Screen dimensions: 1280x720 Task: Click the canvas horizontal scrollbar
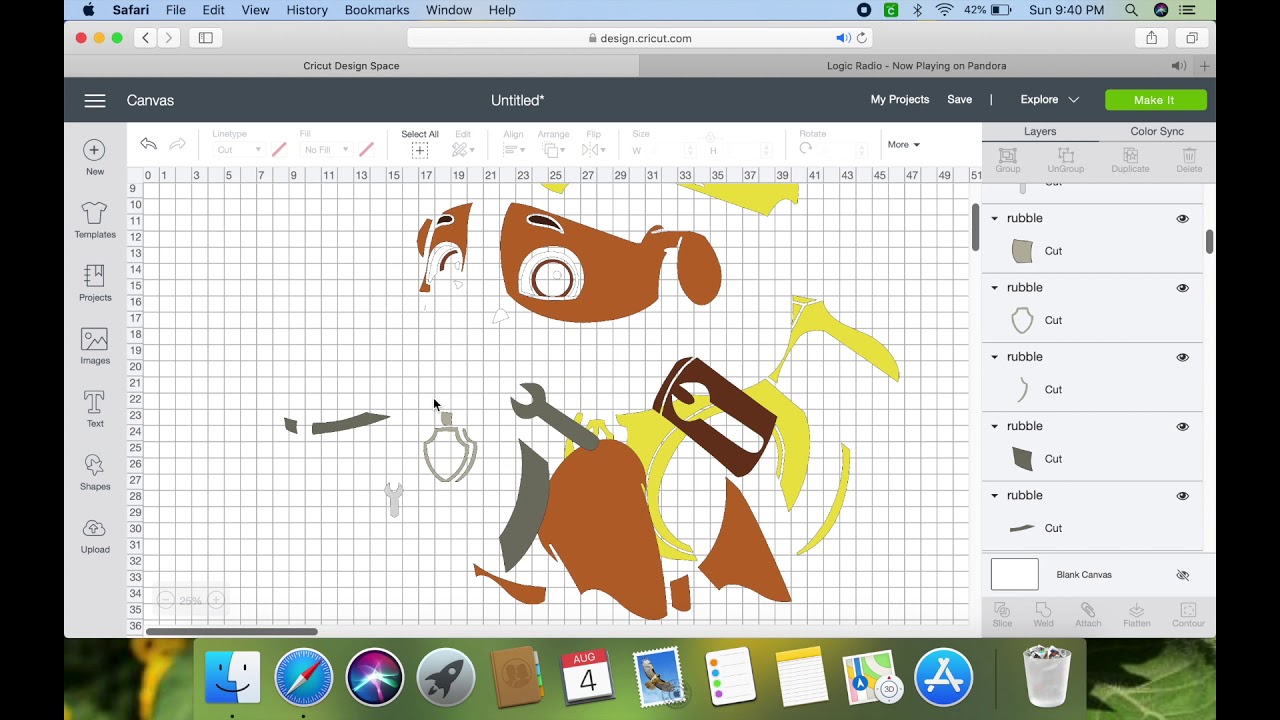tap(232, 631)
